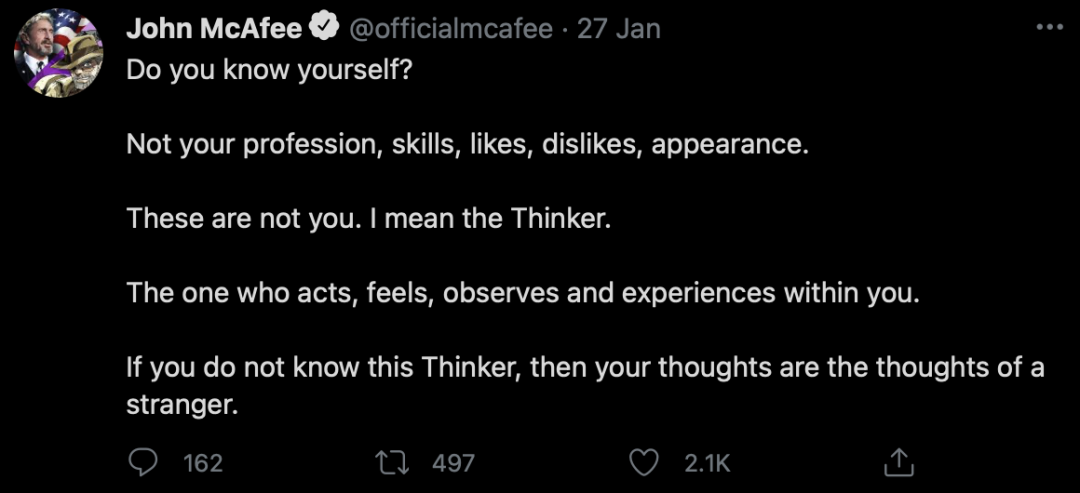Click the 497 retweets count
Viewport: 1080px width, 493px height.
click(453, 463)
